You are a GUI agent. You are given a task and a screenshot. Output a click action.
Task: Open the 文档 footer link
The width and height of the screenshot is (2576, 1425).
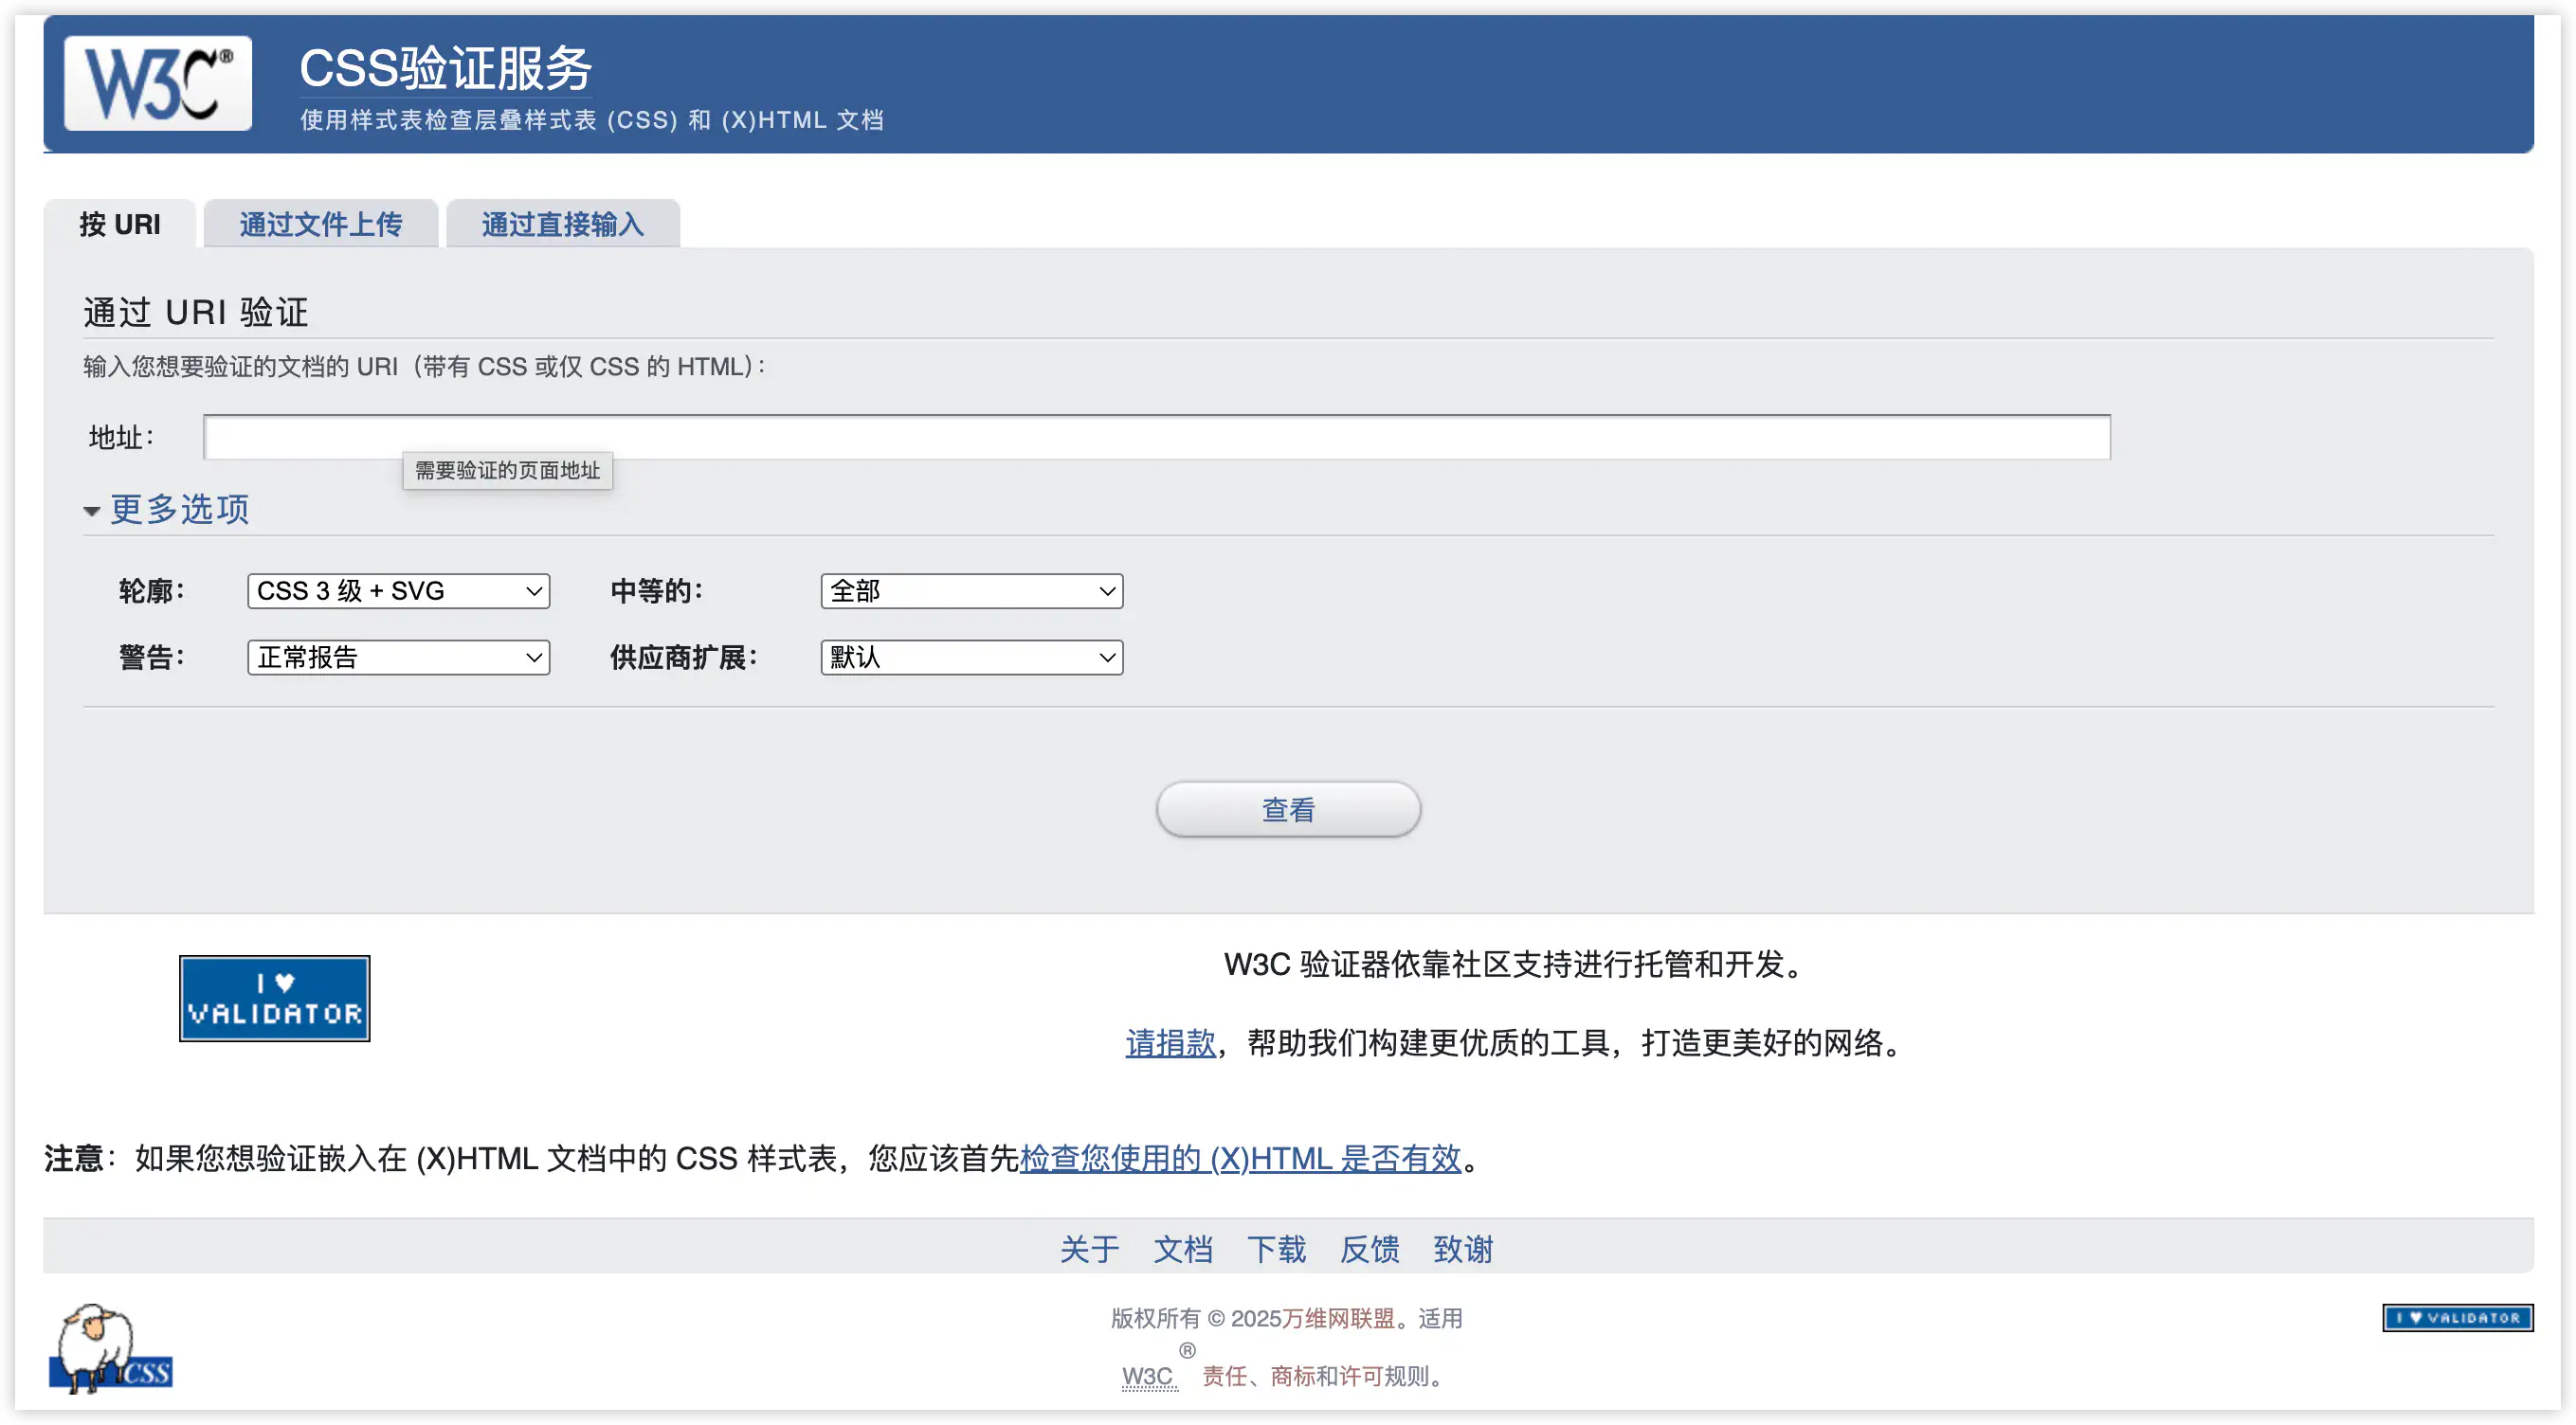[x=1183, y=1248]
